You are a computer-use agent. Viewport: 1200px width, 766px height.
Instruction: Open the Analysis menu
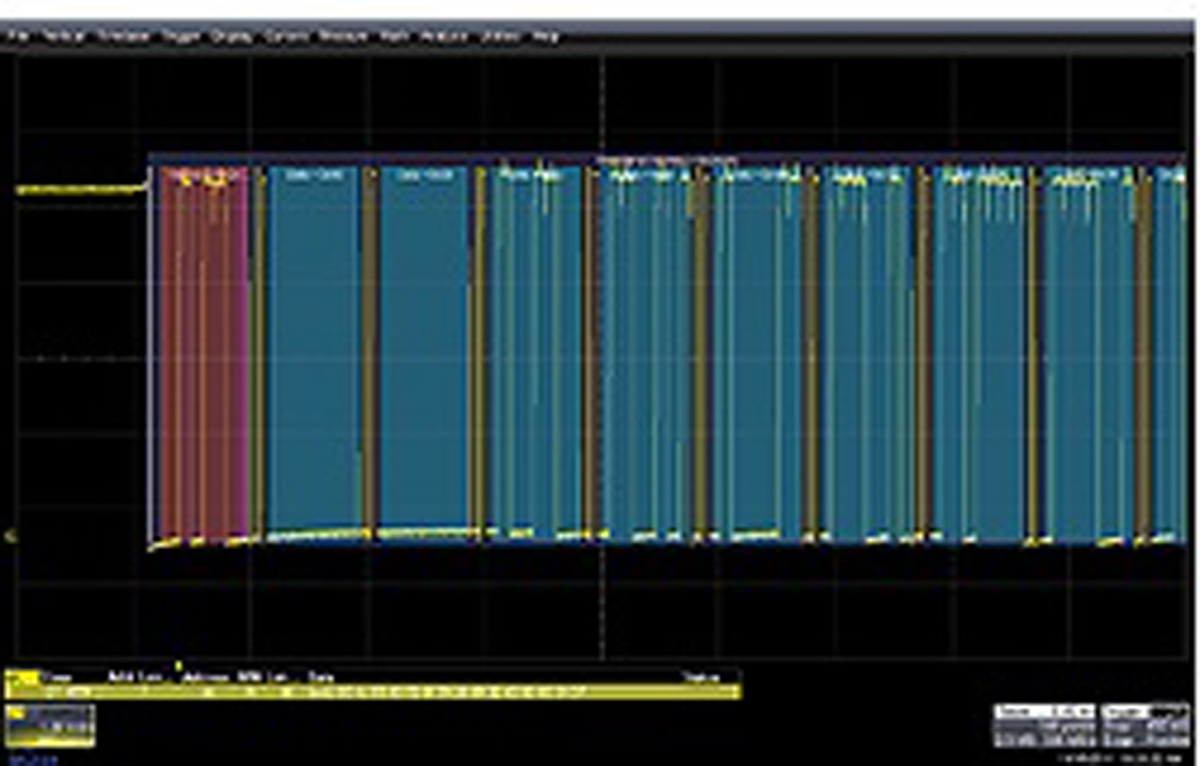pyautogui.click(x=444, y=36)
